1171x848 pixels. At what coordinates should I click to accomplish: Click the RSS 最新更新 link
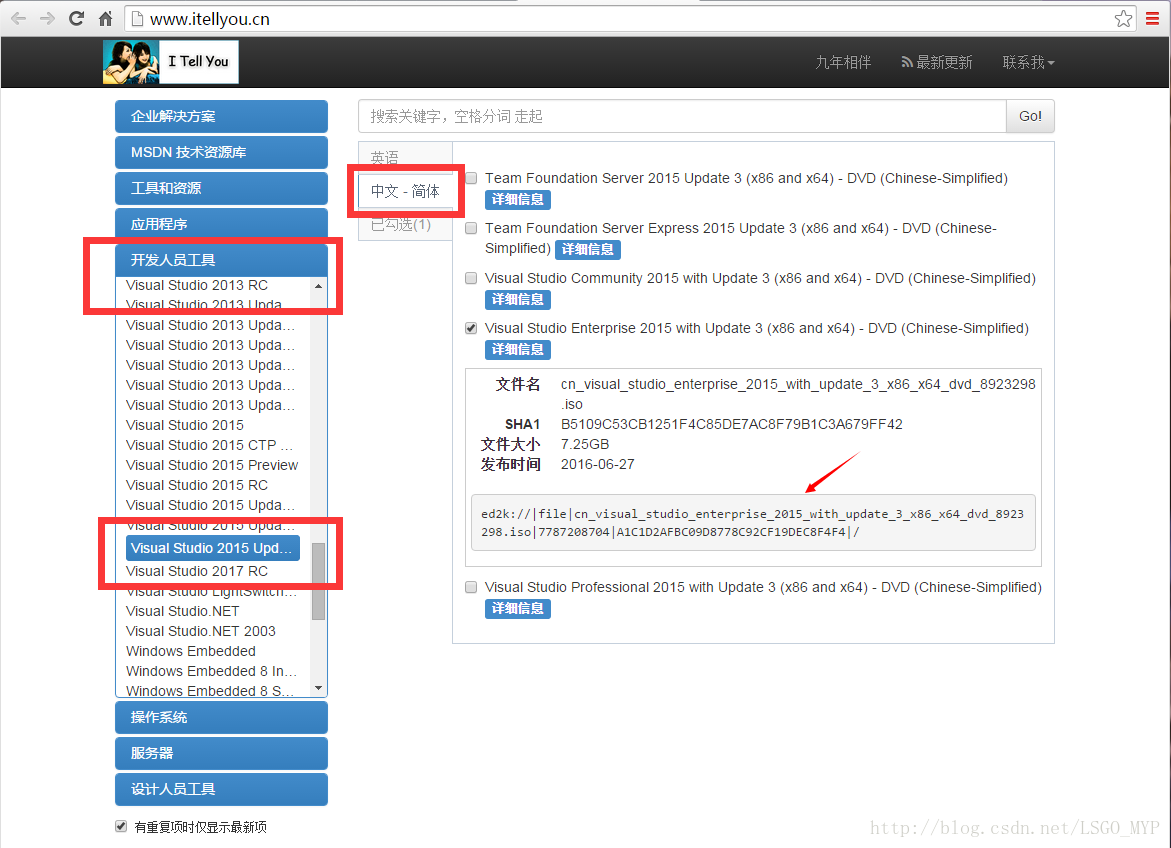tap(937, 62)
